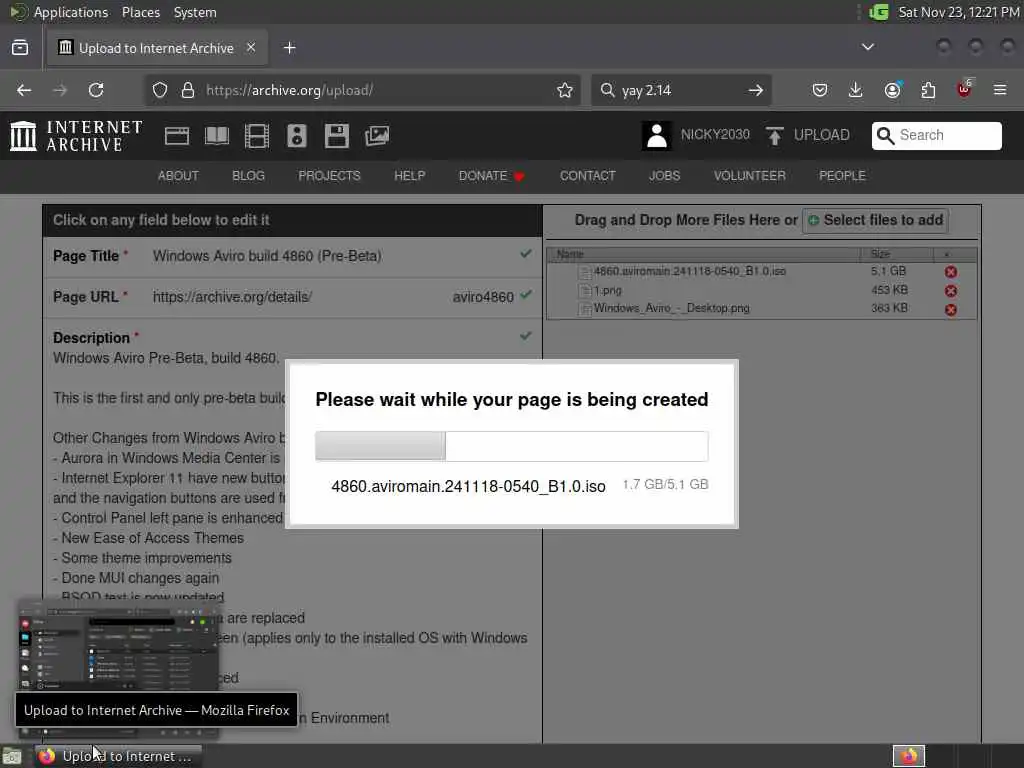Screen dimensions: 1024x768
Task: Remove 1.png from file list
Action: (x=951, y=291)
